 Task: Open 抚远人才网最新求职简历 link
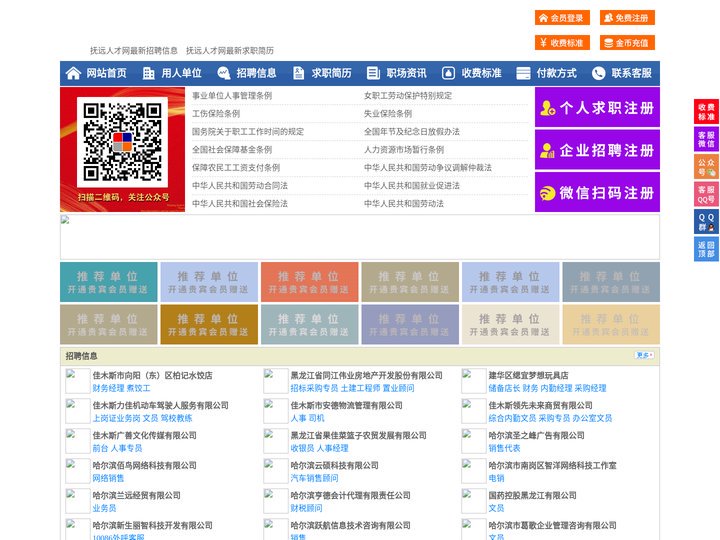(x=230, y=51)
